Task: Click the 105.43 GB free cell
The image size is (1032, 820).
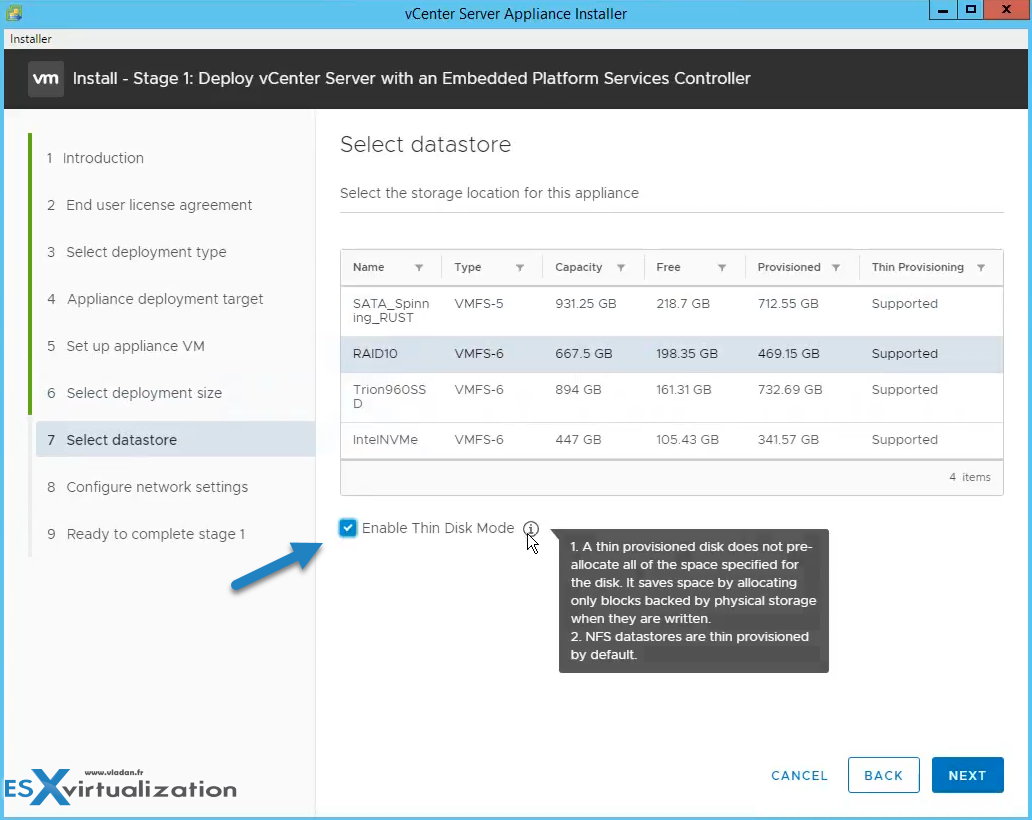Action: pos(687,440)
